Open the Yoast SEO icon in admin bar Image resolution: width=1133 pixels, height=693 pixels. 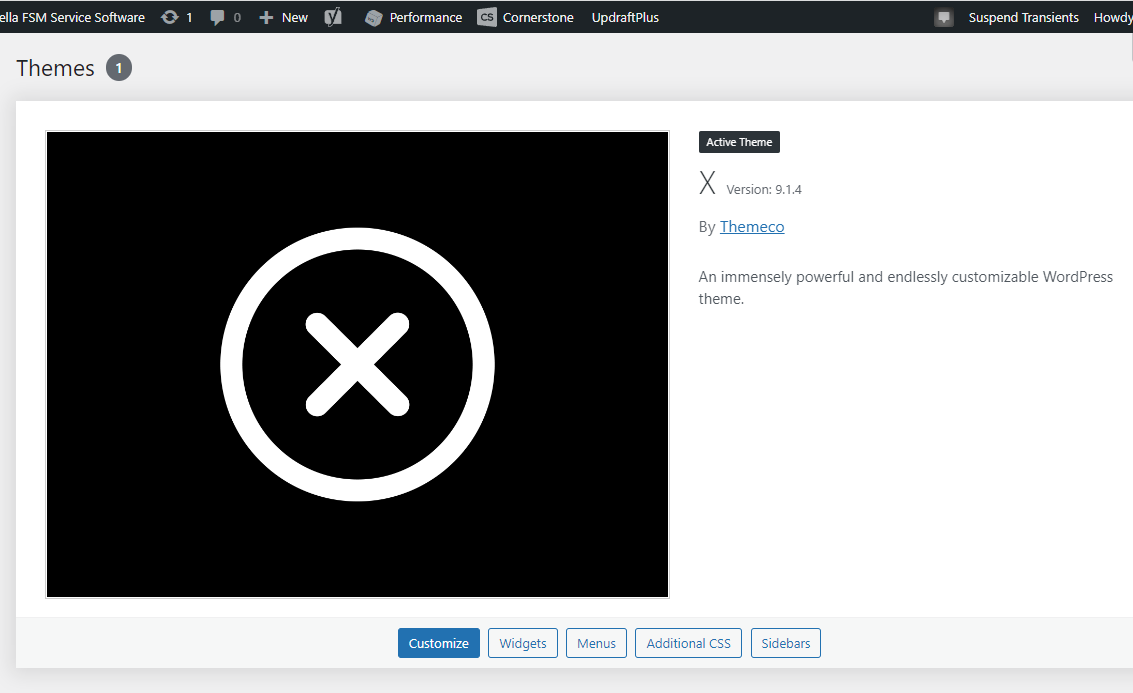[x=332, y=17]
